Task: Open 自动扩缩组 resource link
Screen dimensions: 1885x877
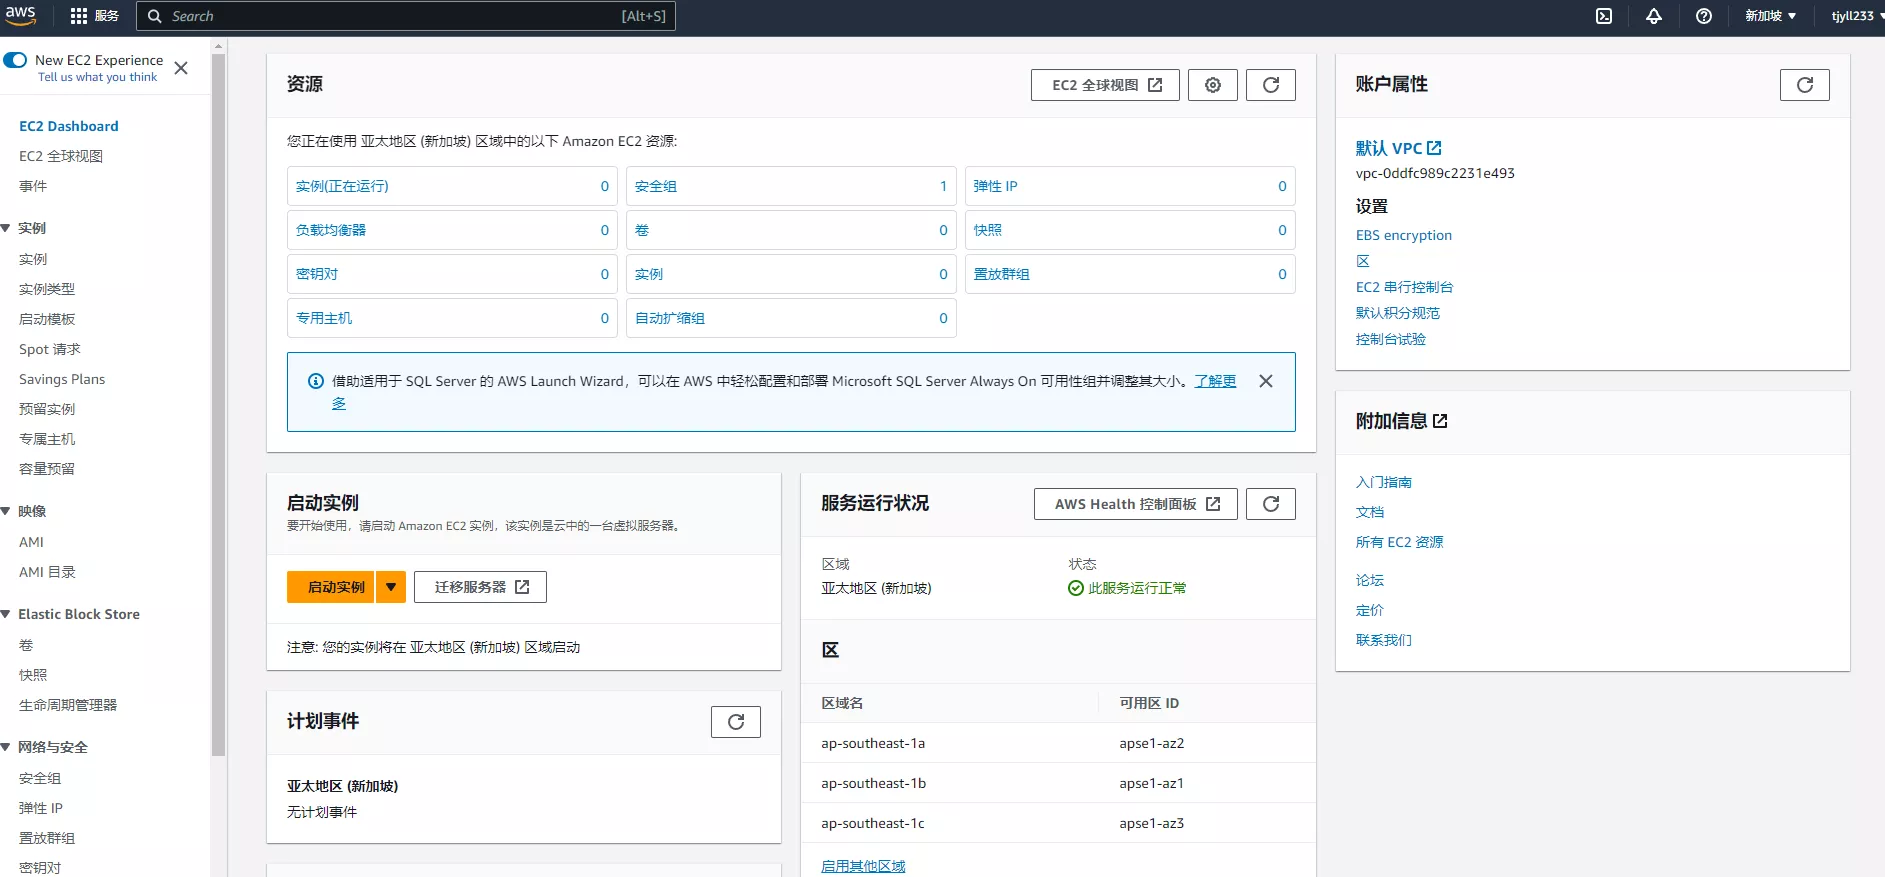Action: tap(670, 318)
